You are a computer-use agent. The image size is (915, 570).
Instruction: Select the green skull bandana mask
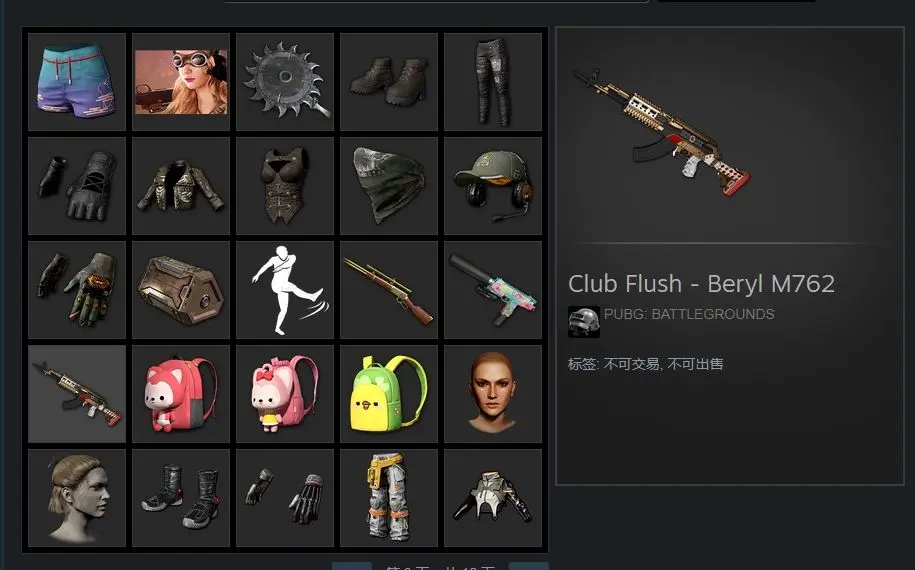pyautogui.click(x=389, y=186)
